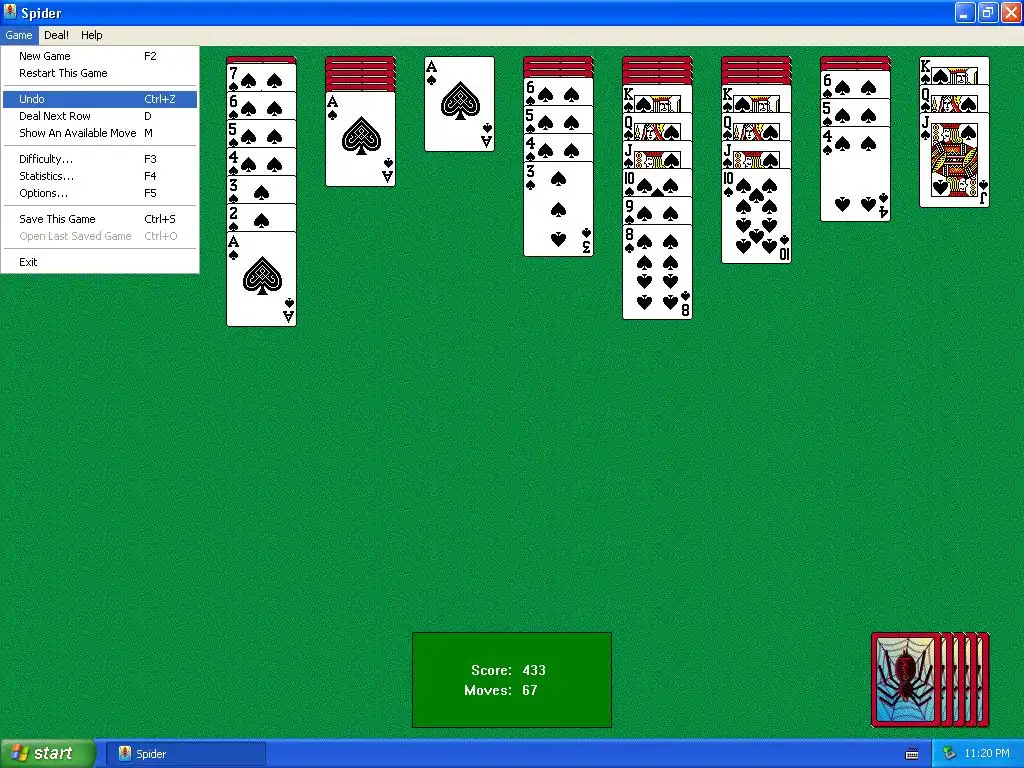Select Restart This Game
The image size is (1024, 768).
99,73
